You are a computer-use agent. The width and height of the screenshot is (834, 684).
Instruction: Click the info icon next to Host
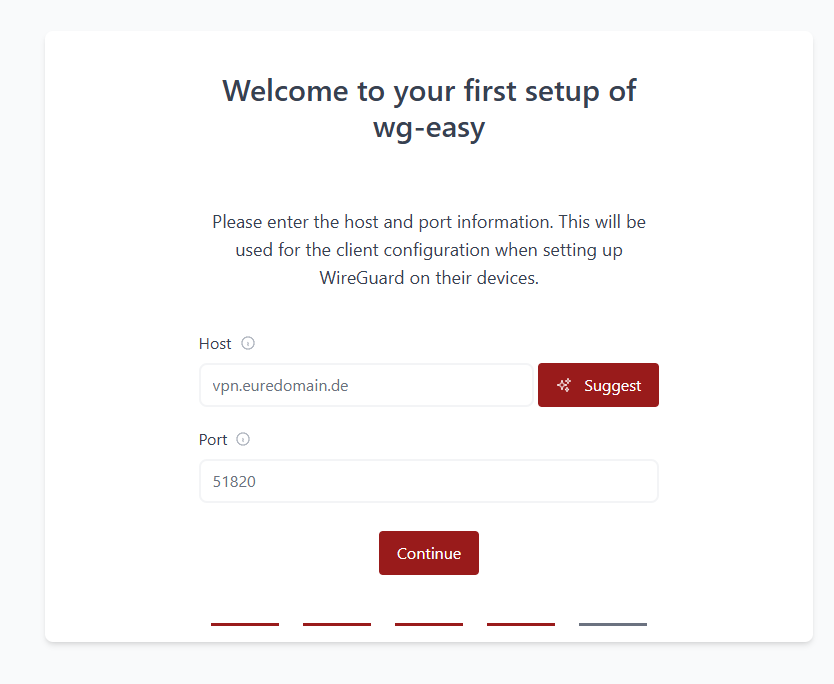pos(248,343)
